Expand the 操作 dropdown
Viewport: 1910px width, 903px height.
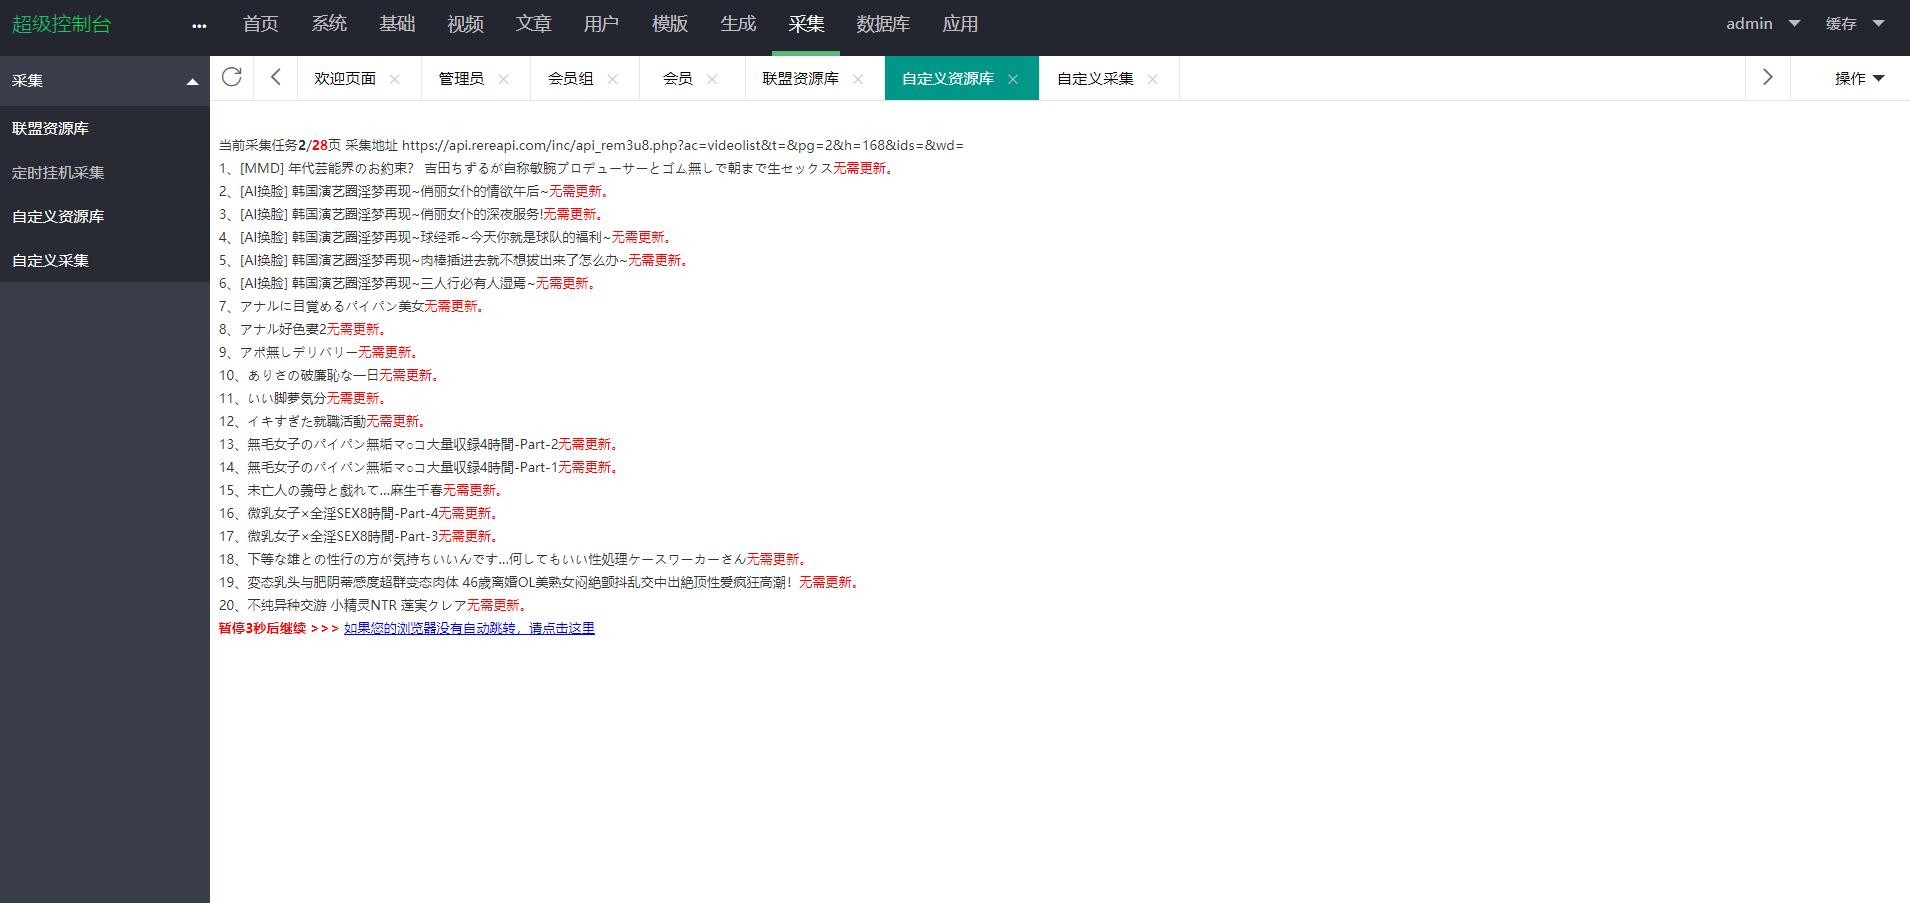pos(1859,78)
